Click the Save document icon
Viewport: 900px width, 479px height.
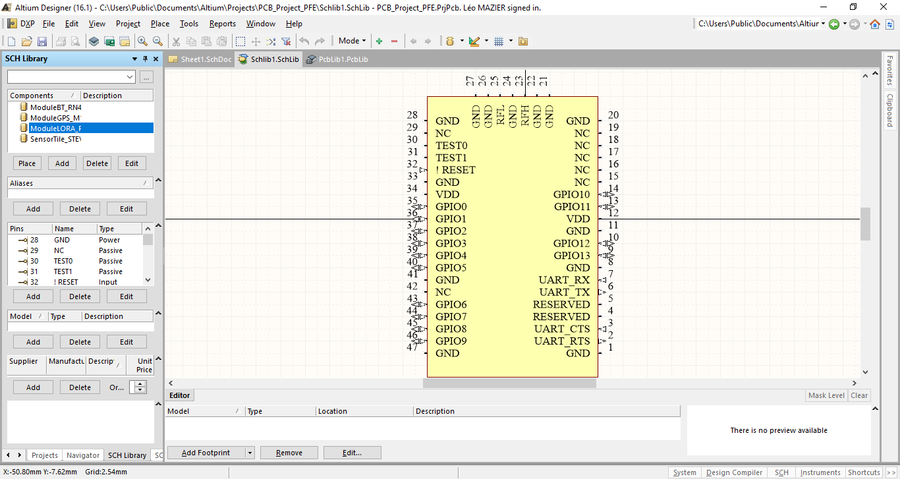pos(42,41)
